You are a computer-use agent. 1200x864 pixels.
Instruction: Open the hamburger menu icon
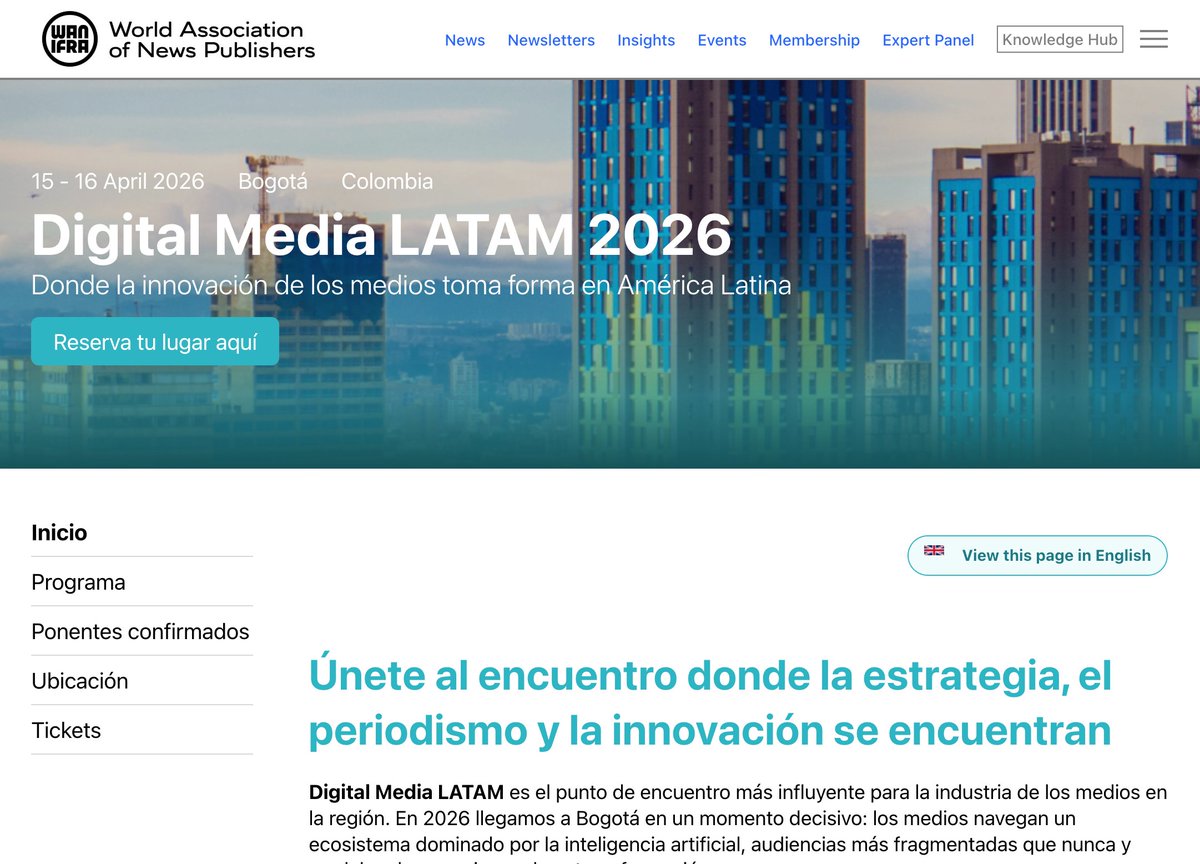pos(1154,39)
